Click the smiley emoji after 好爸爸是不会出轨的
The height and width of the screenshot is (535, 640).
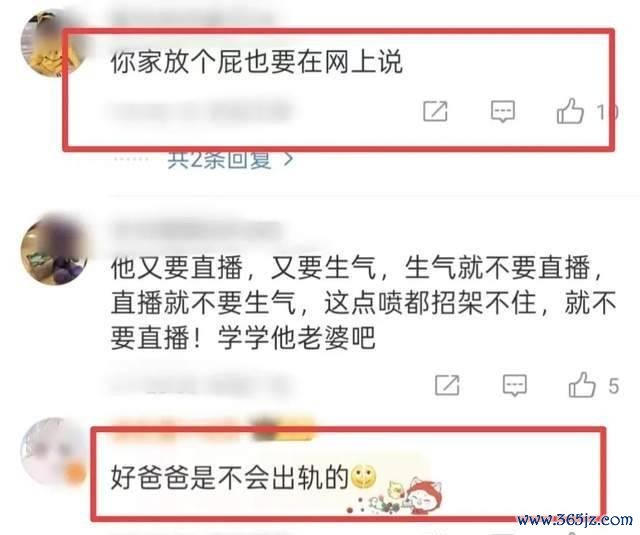363,477
